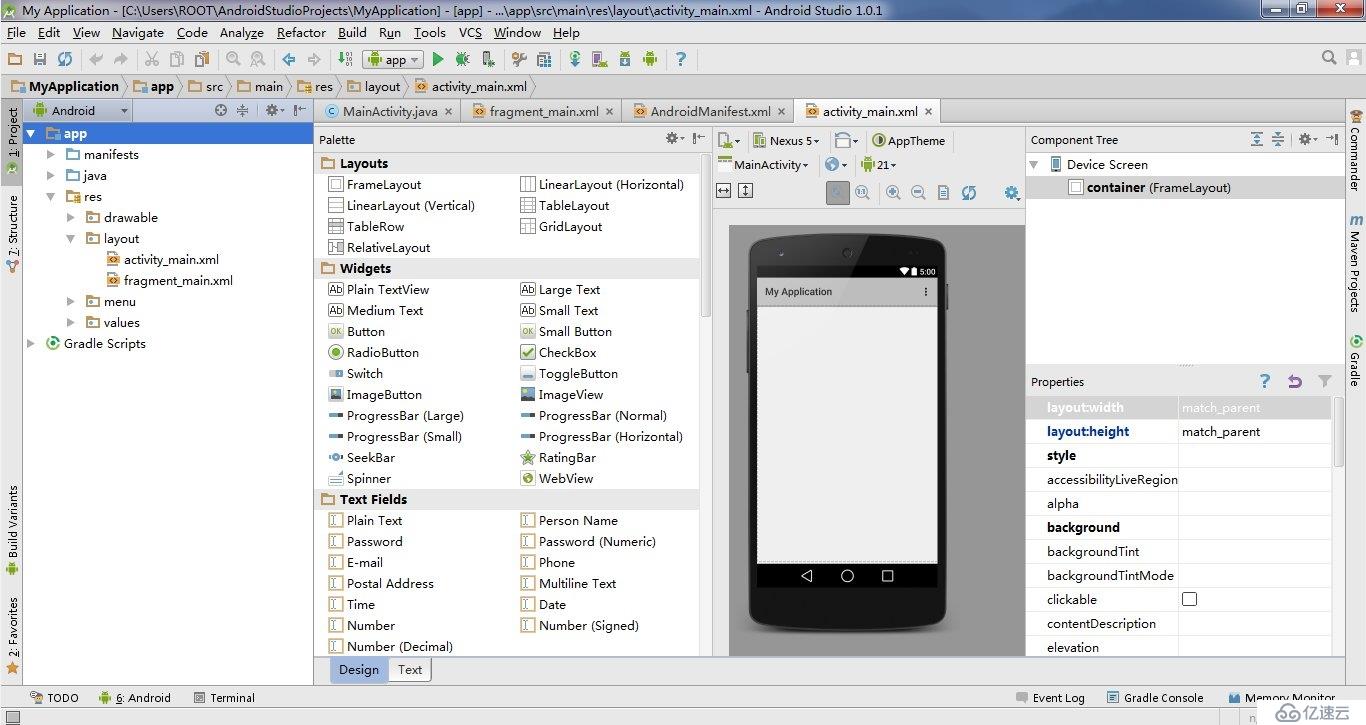Open the MainActivity association dropdown
The width and height of the screenshot is (1366, 725).
coord(763,165)
